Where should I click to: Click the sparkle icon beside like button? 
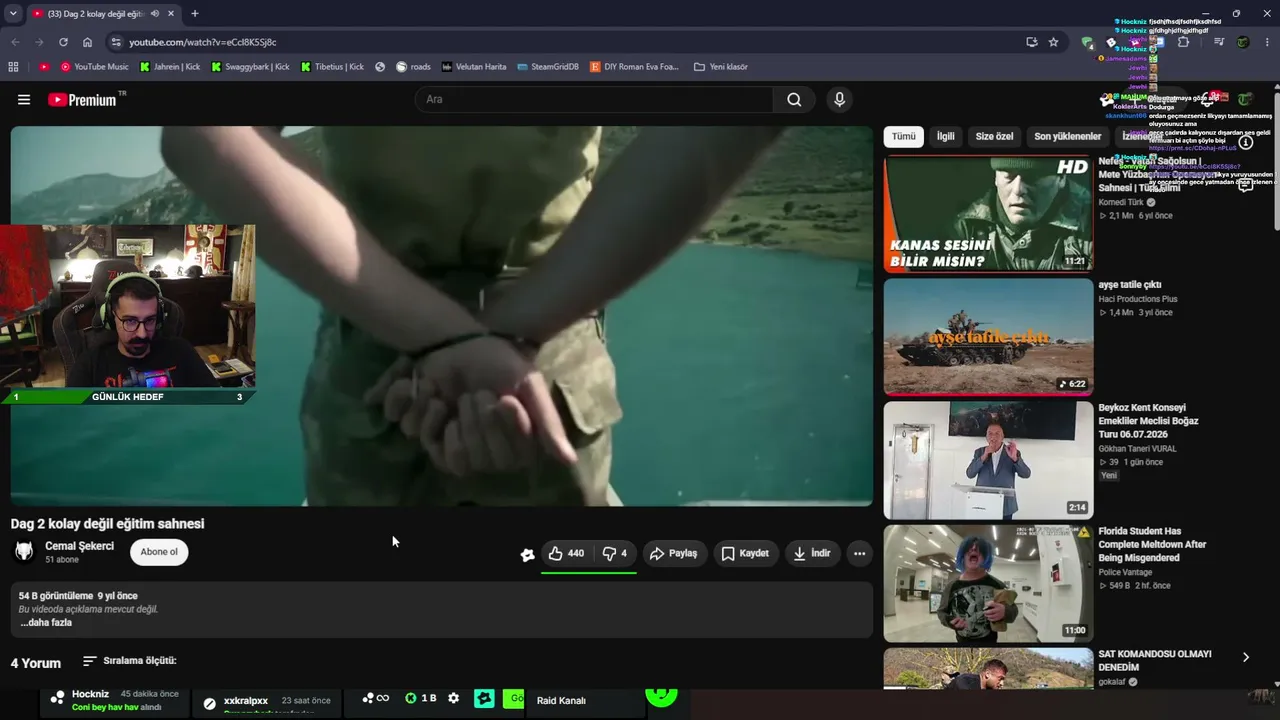tap(527, 554)
